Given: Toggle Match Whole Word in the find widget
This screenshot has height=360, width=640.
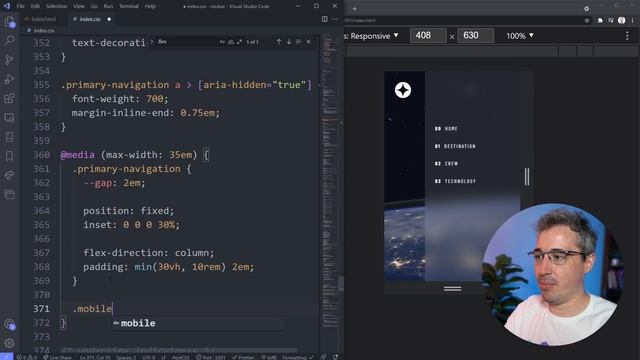Looking at the screenshot, I should [231, 42].
